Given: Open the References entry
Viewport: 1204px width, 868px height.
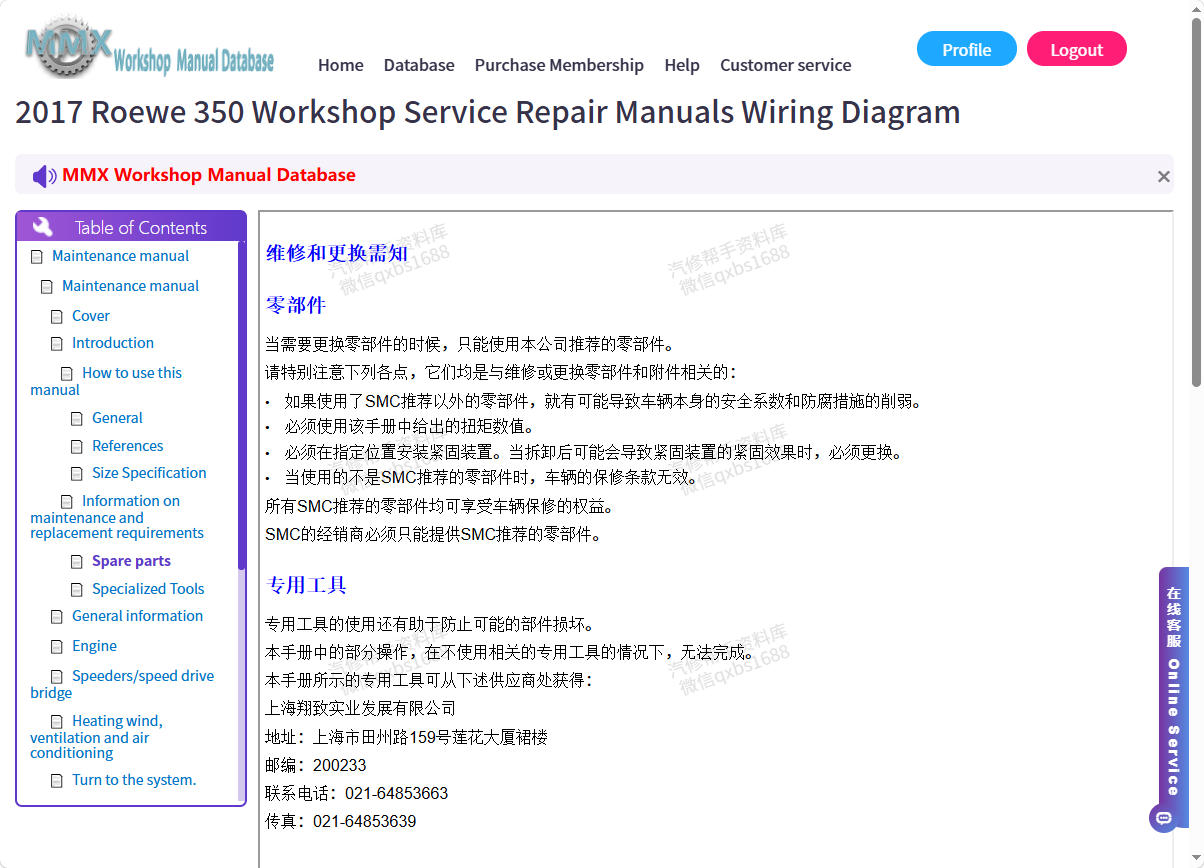Looking at the screenshot, I should pos(127,446).
